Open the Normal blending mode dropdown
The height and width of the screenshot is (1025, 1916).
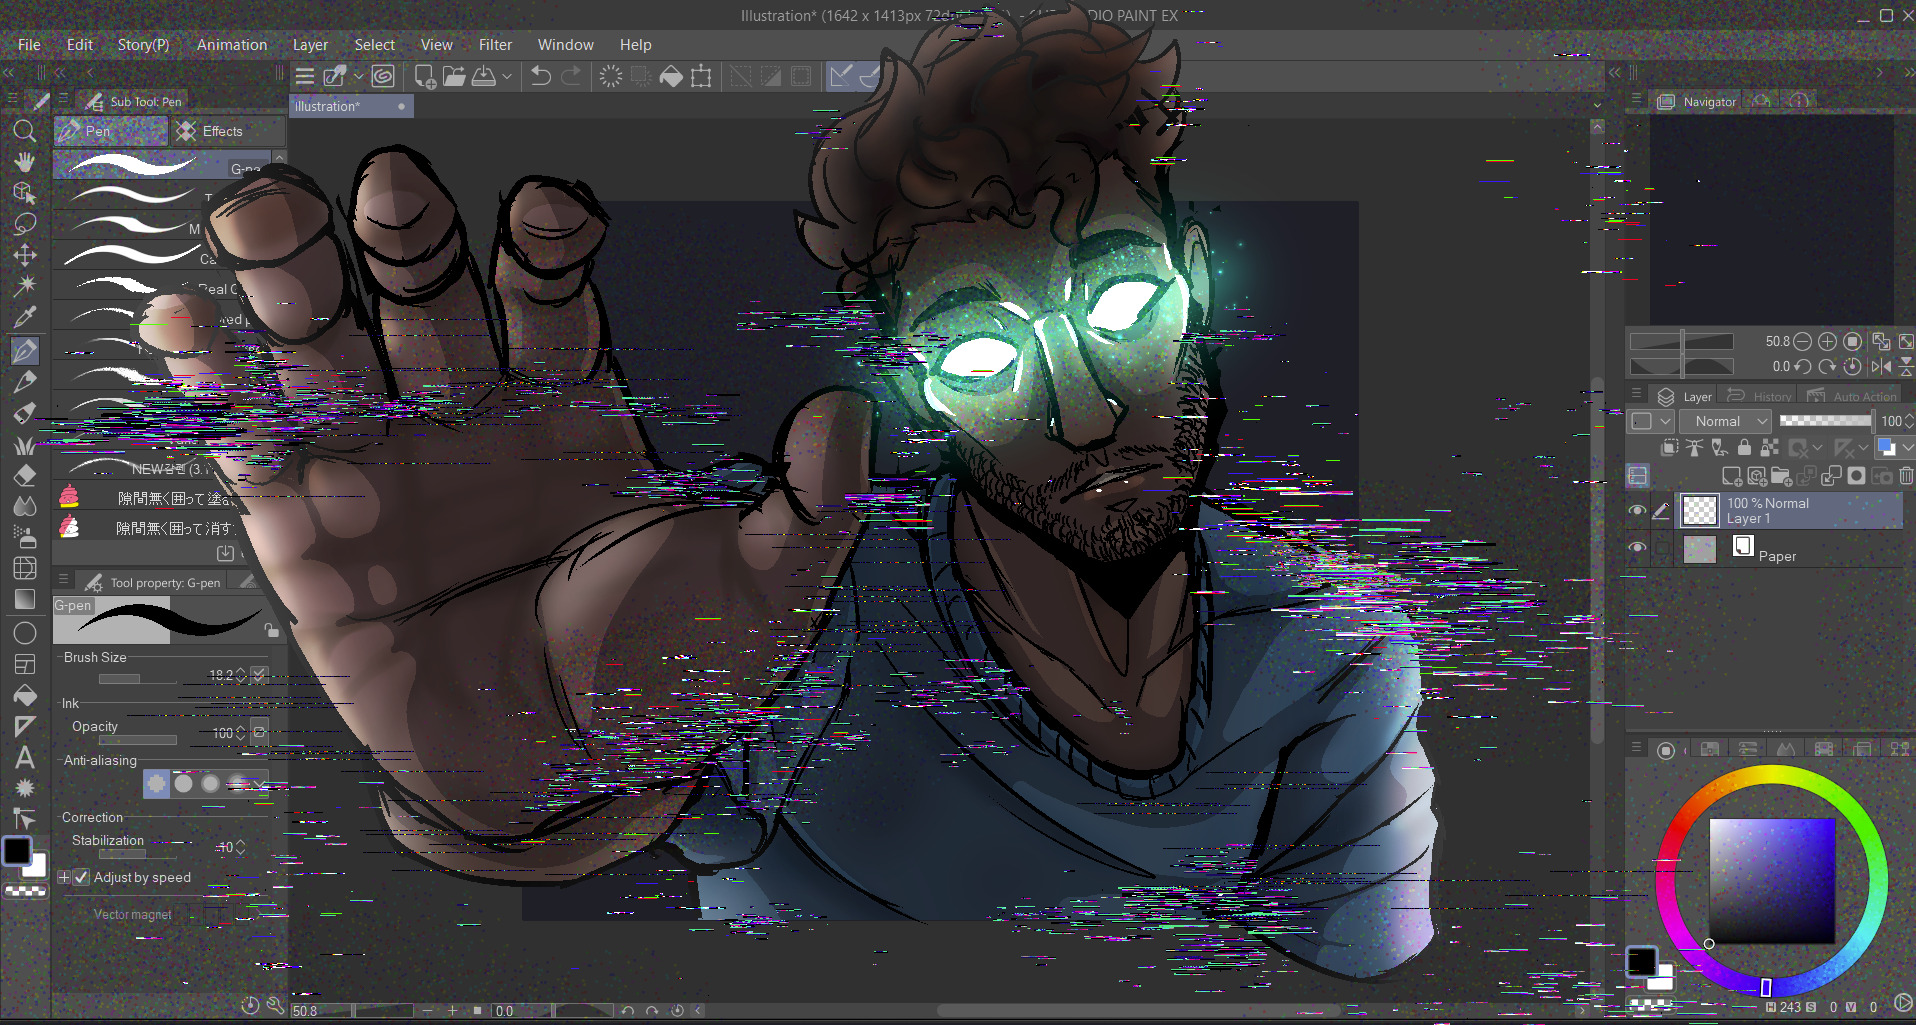(x=1725, y=421)
